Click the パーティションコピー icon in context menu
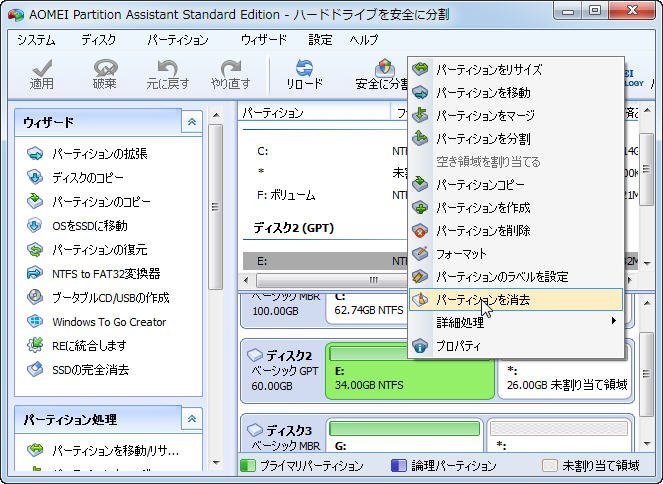This screenshot has width=663, height=484. [x=420, y=184]
